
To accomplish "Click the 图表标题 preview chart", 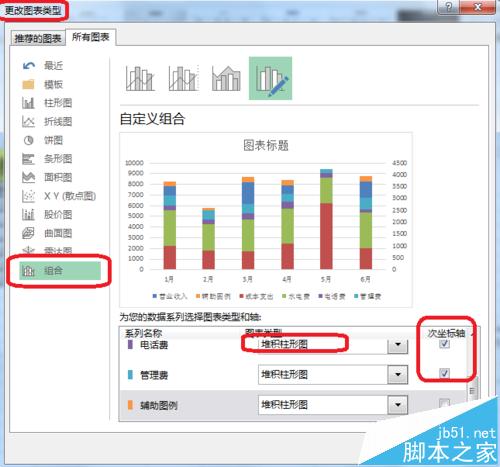I will pyautogui.click(x=266, y=220).
